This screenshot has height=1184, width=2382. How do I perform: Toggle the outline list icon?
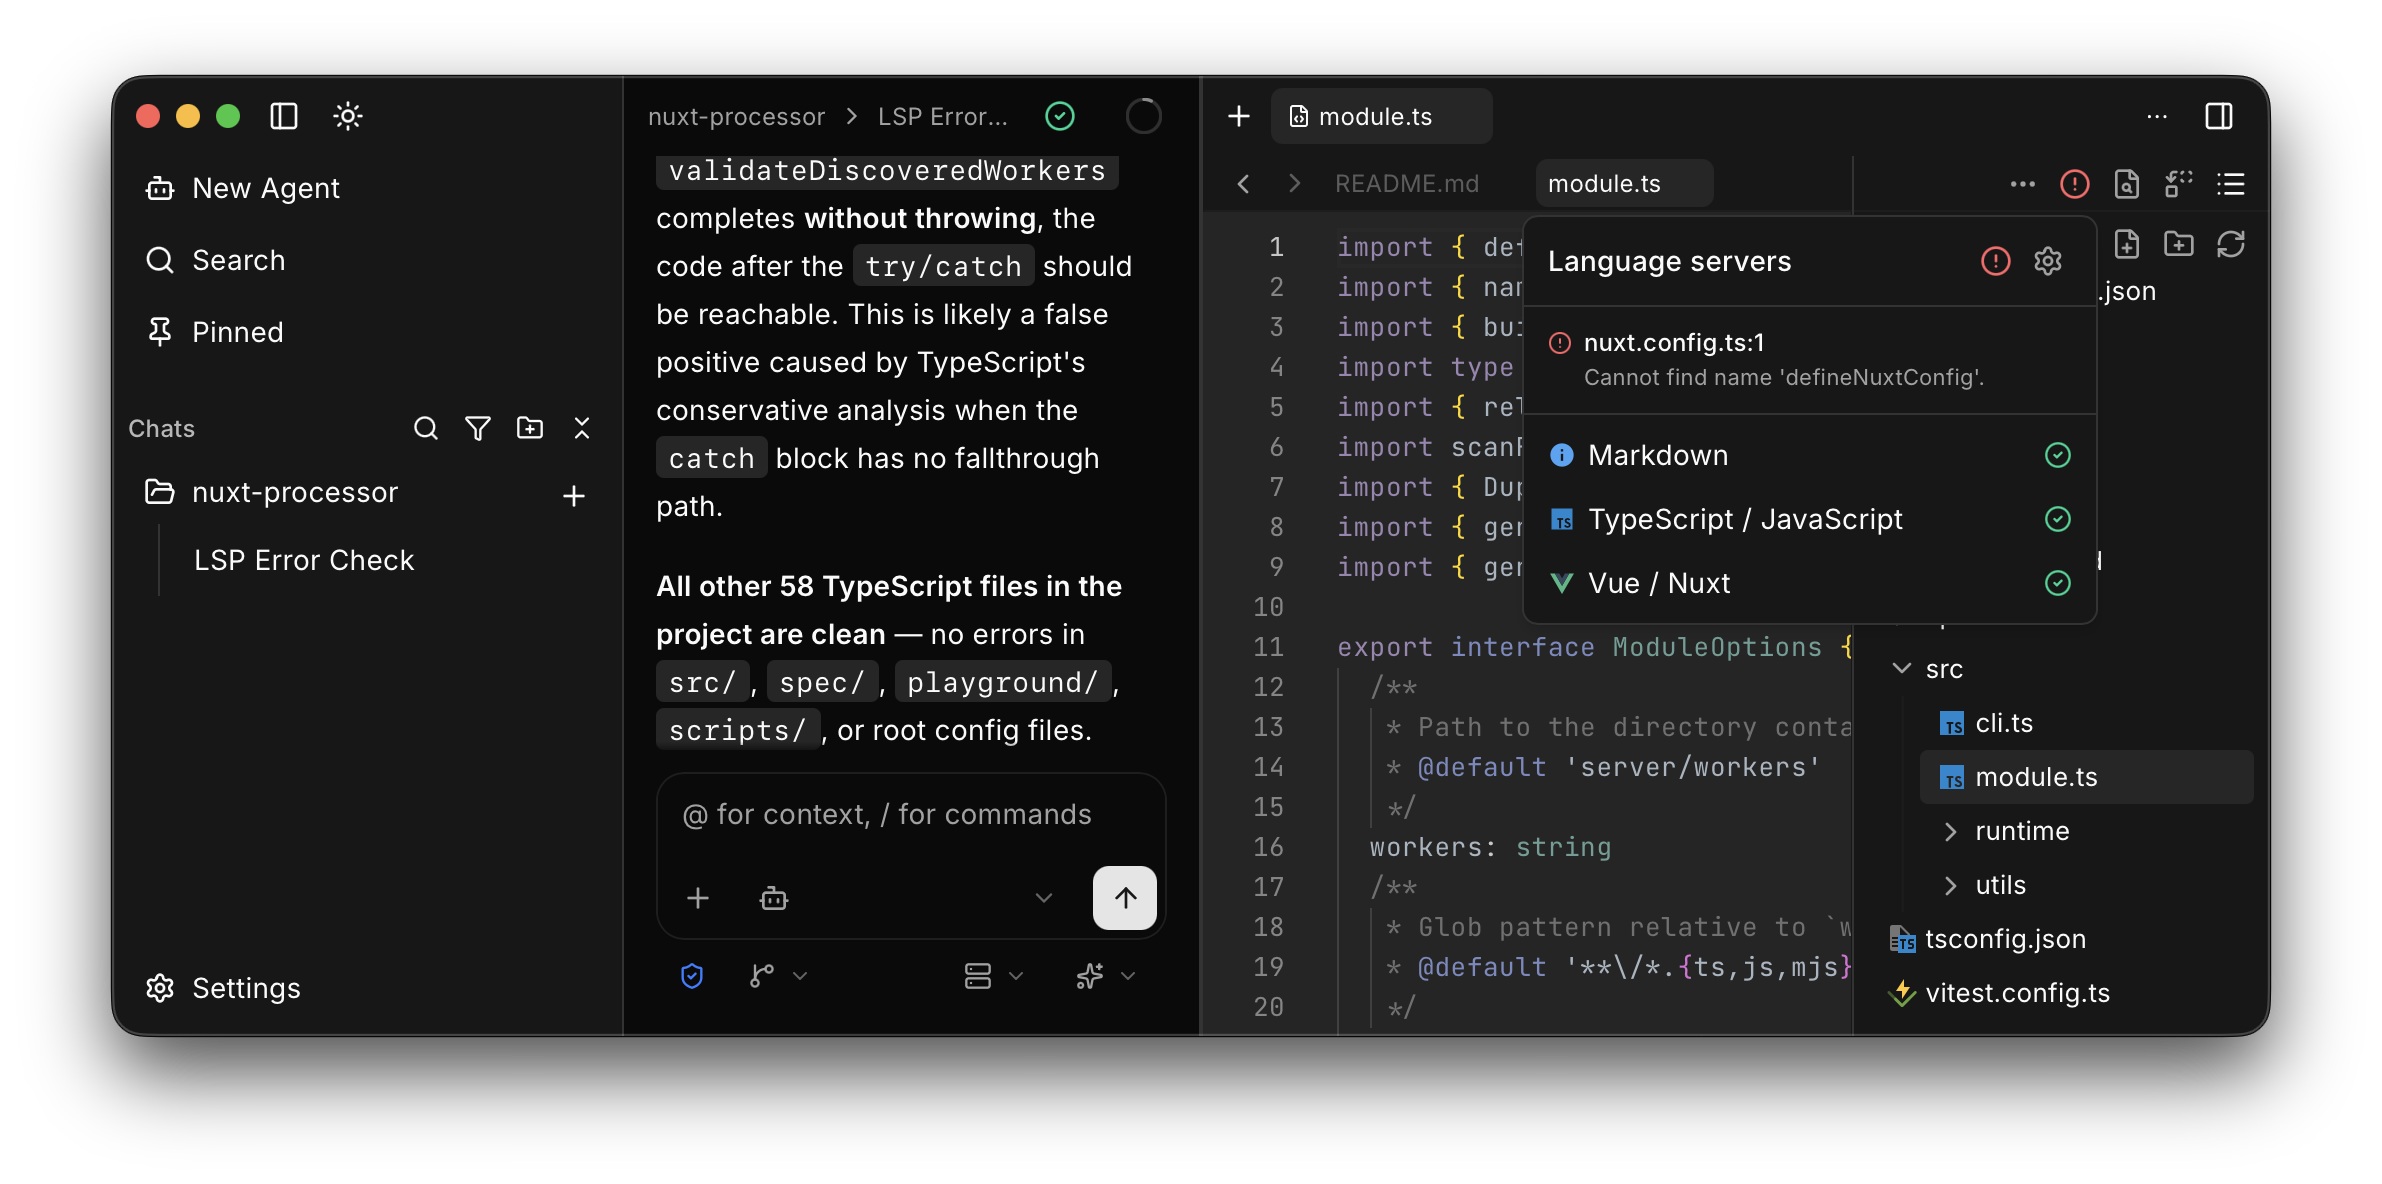pyautogui.click(x=2231, y=184)
